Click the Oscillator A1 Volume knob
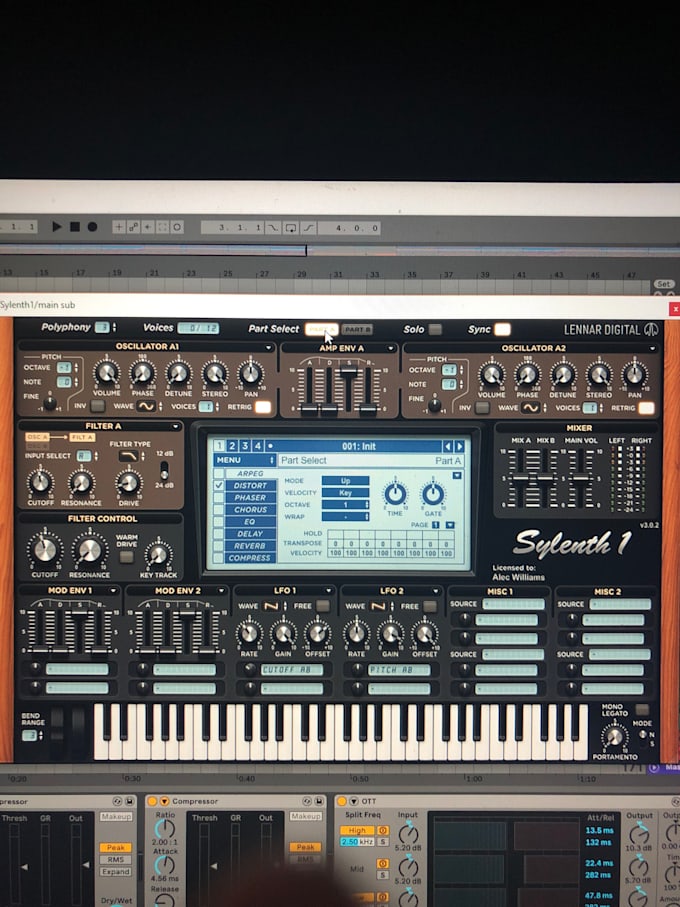680x907 pixels. point(107,373)
